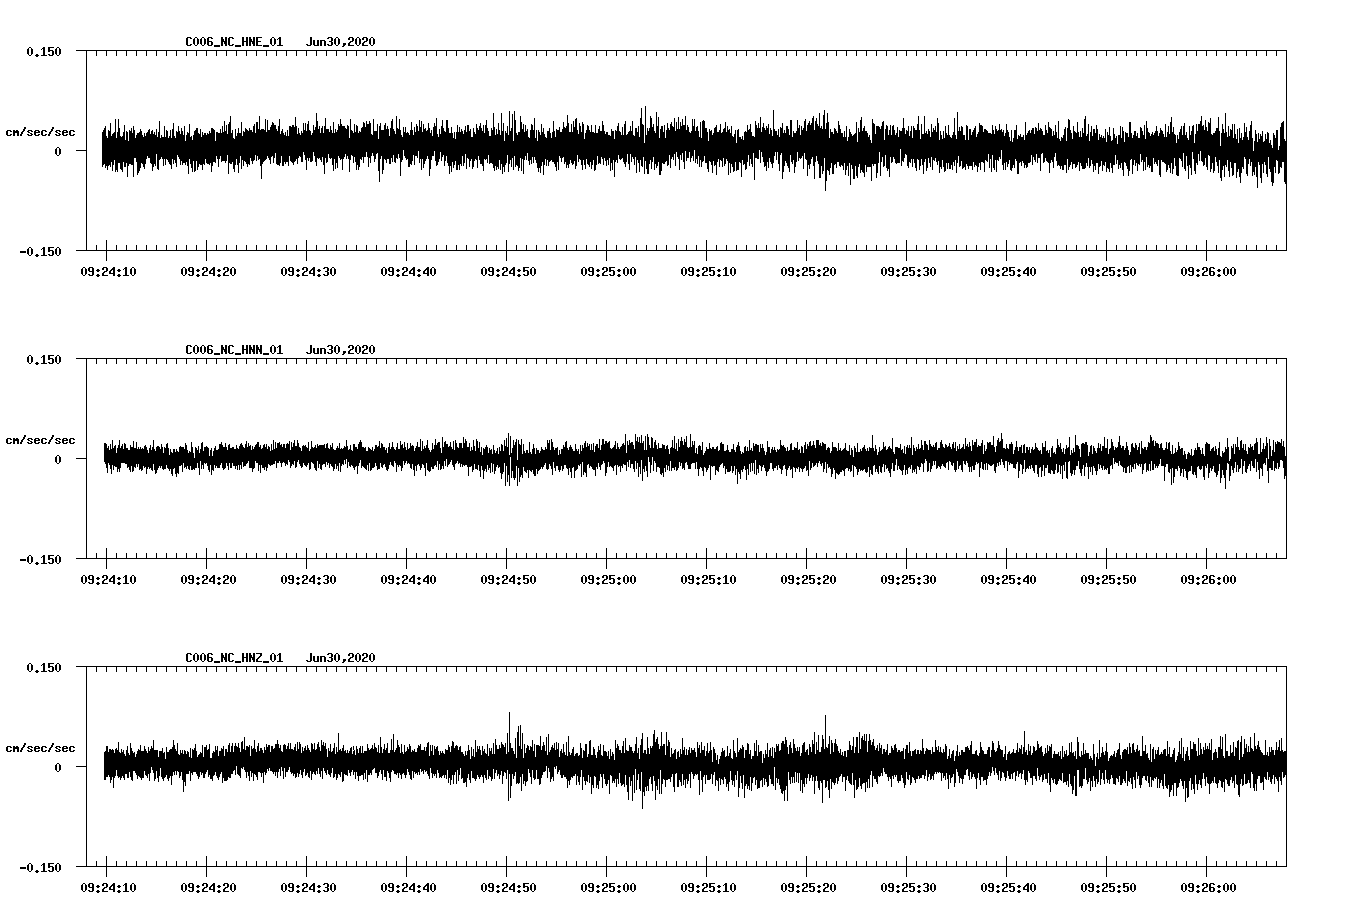
Task: Click the 09:24:30 time label under the HNE plot
Action: point(308,272)
